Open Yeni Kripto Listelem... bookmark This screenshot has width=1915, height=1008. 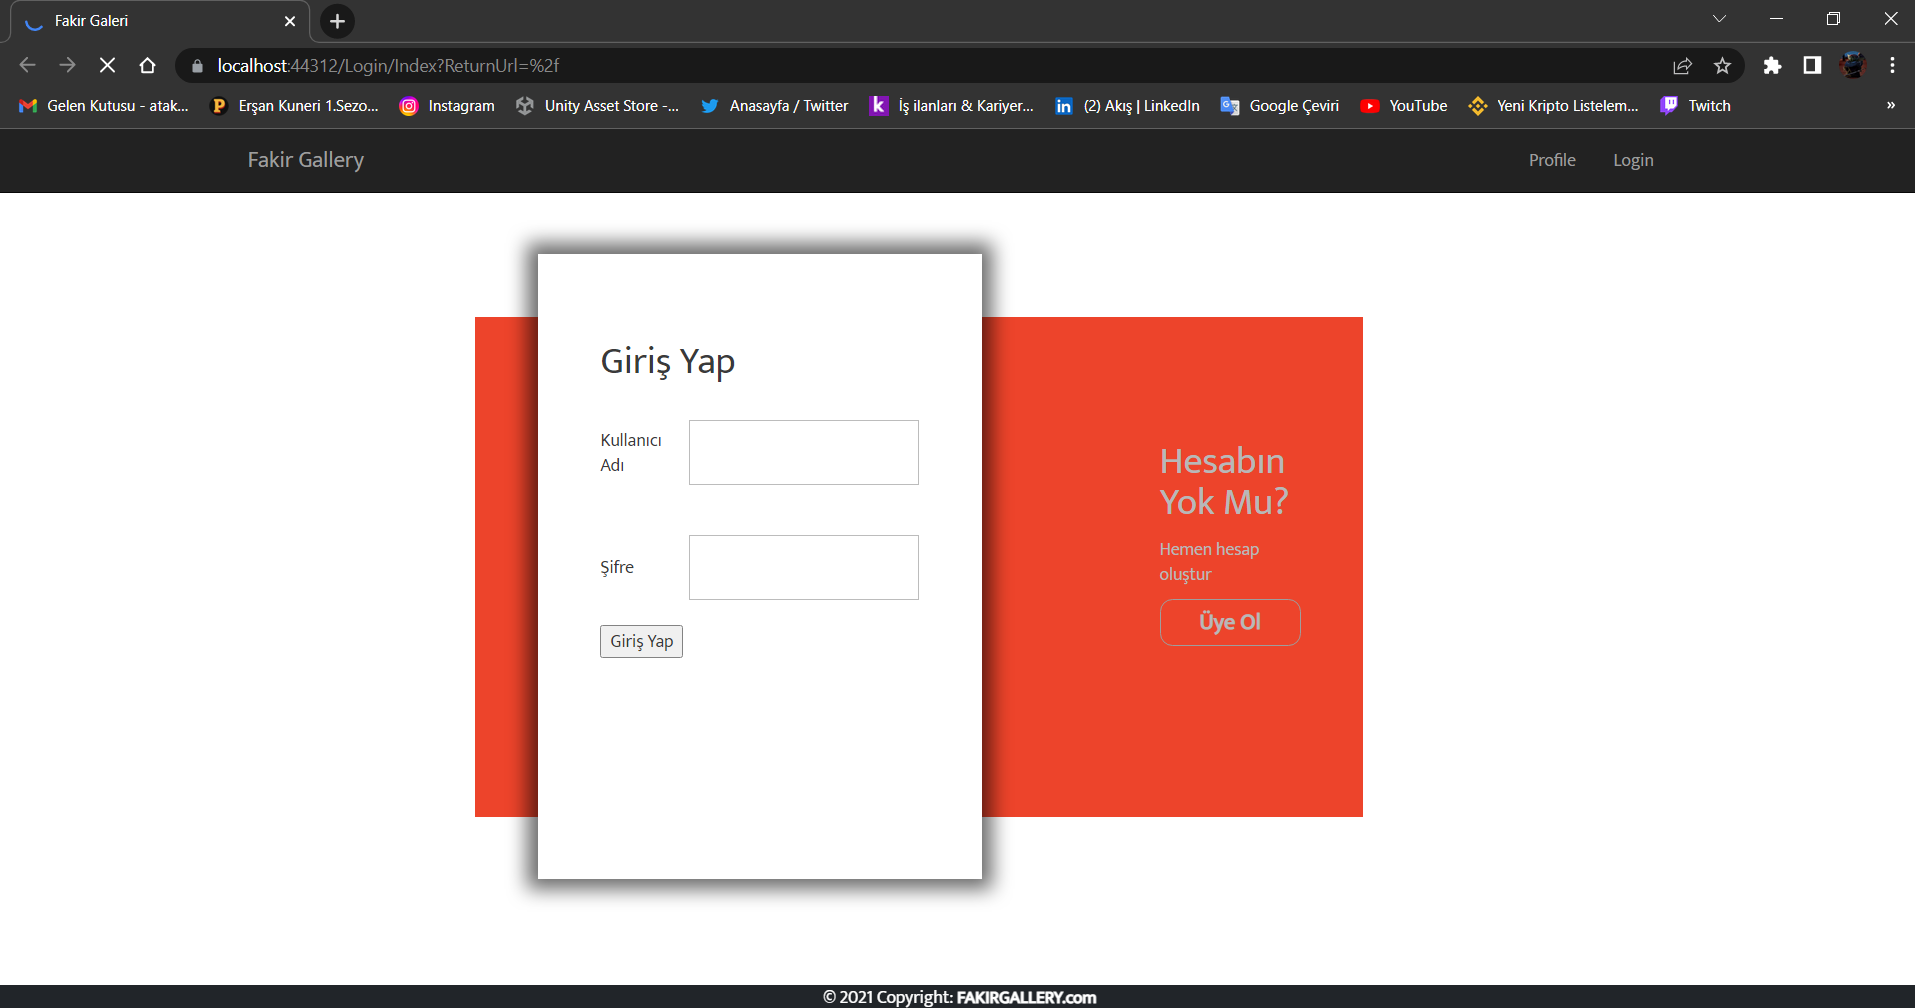point(1553,106)
